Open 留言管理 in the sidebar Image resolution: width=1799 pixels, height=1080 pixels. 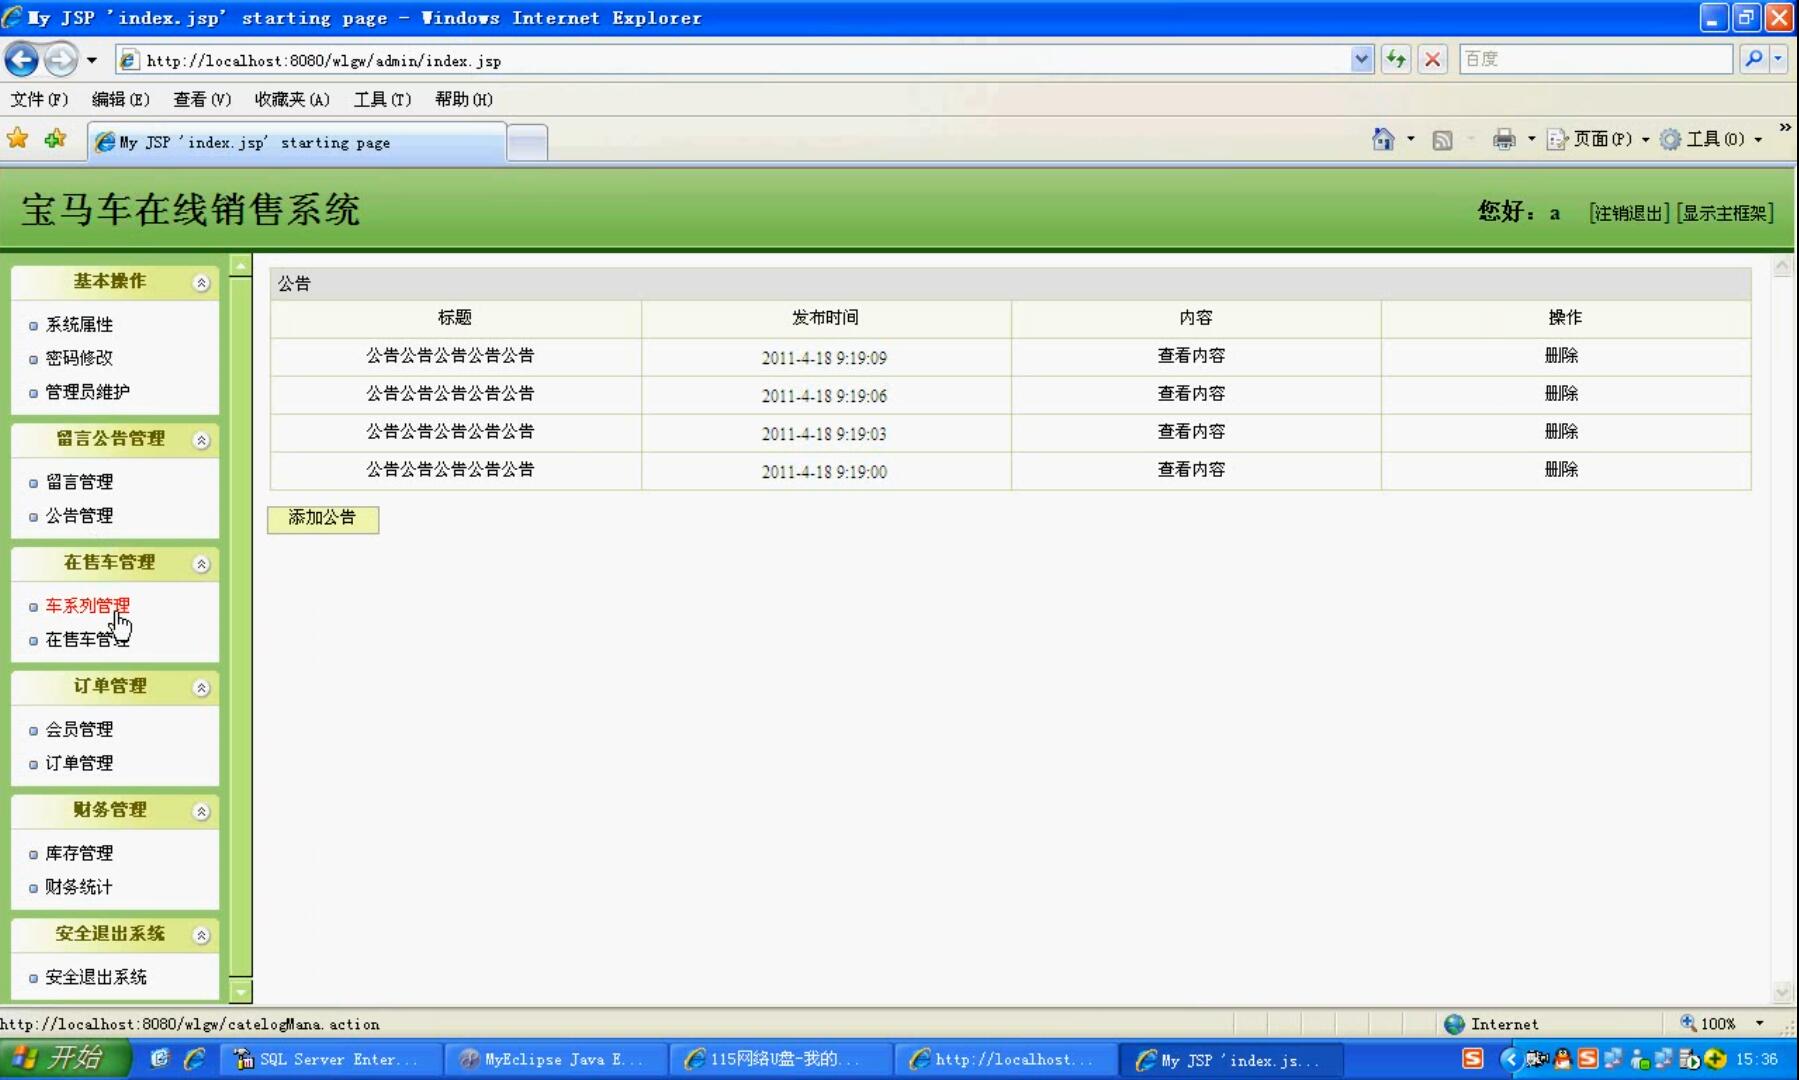(x=79, y=482)
